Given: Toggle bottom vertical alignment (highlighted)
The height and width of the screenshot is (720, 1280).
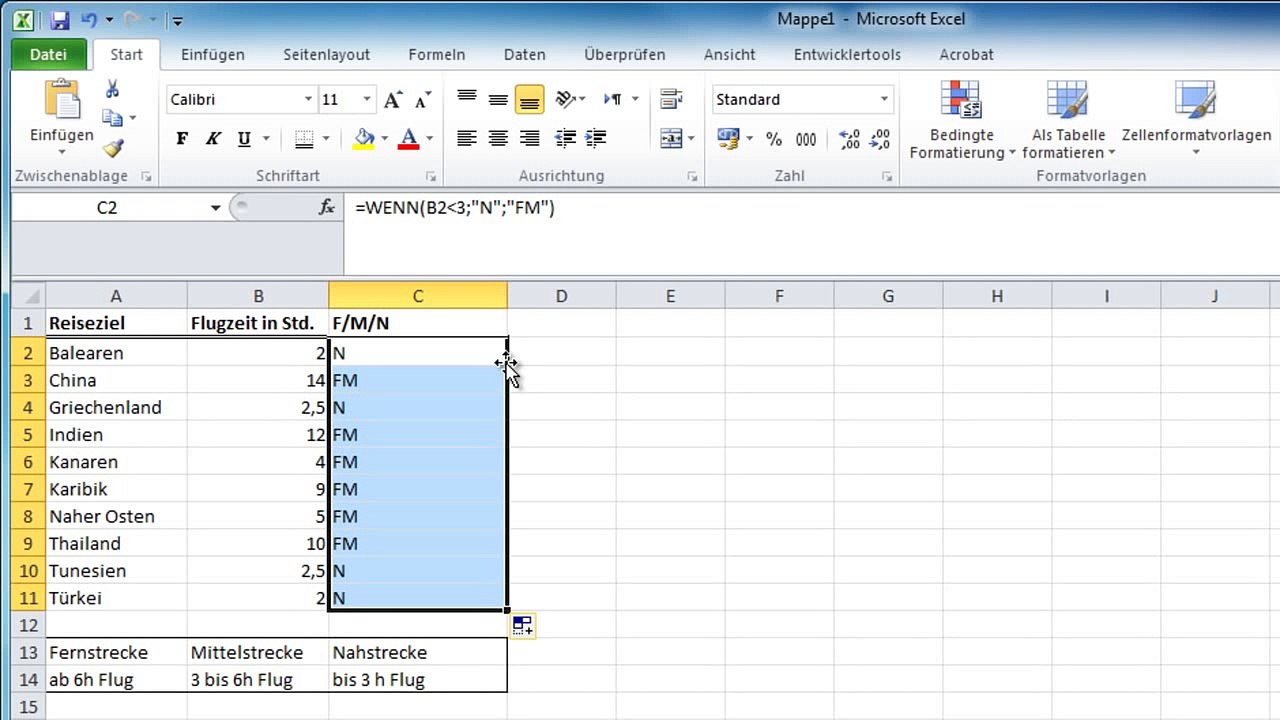Looking at the screenshot, I should point(529,99).
